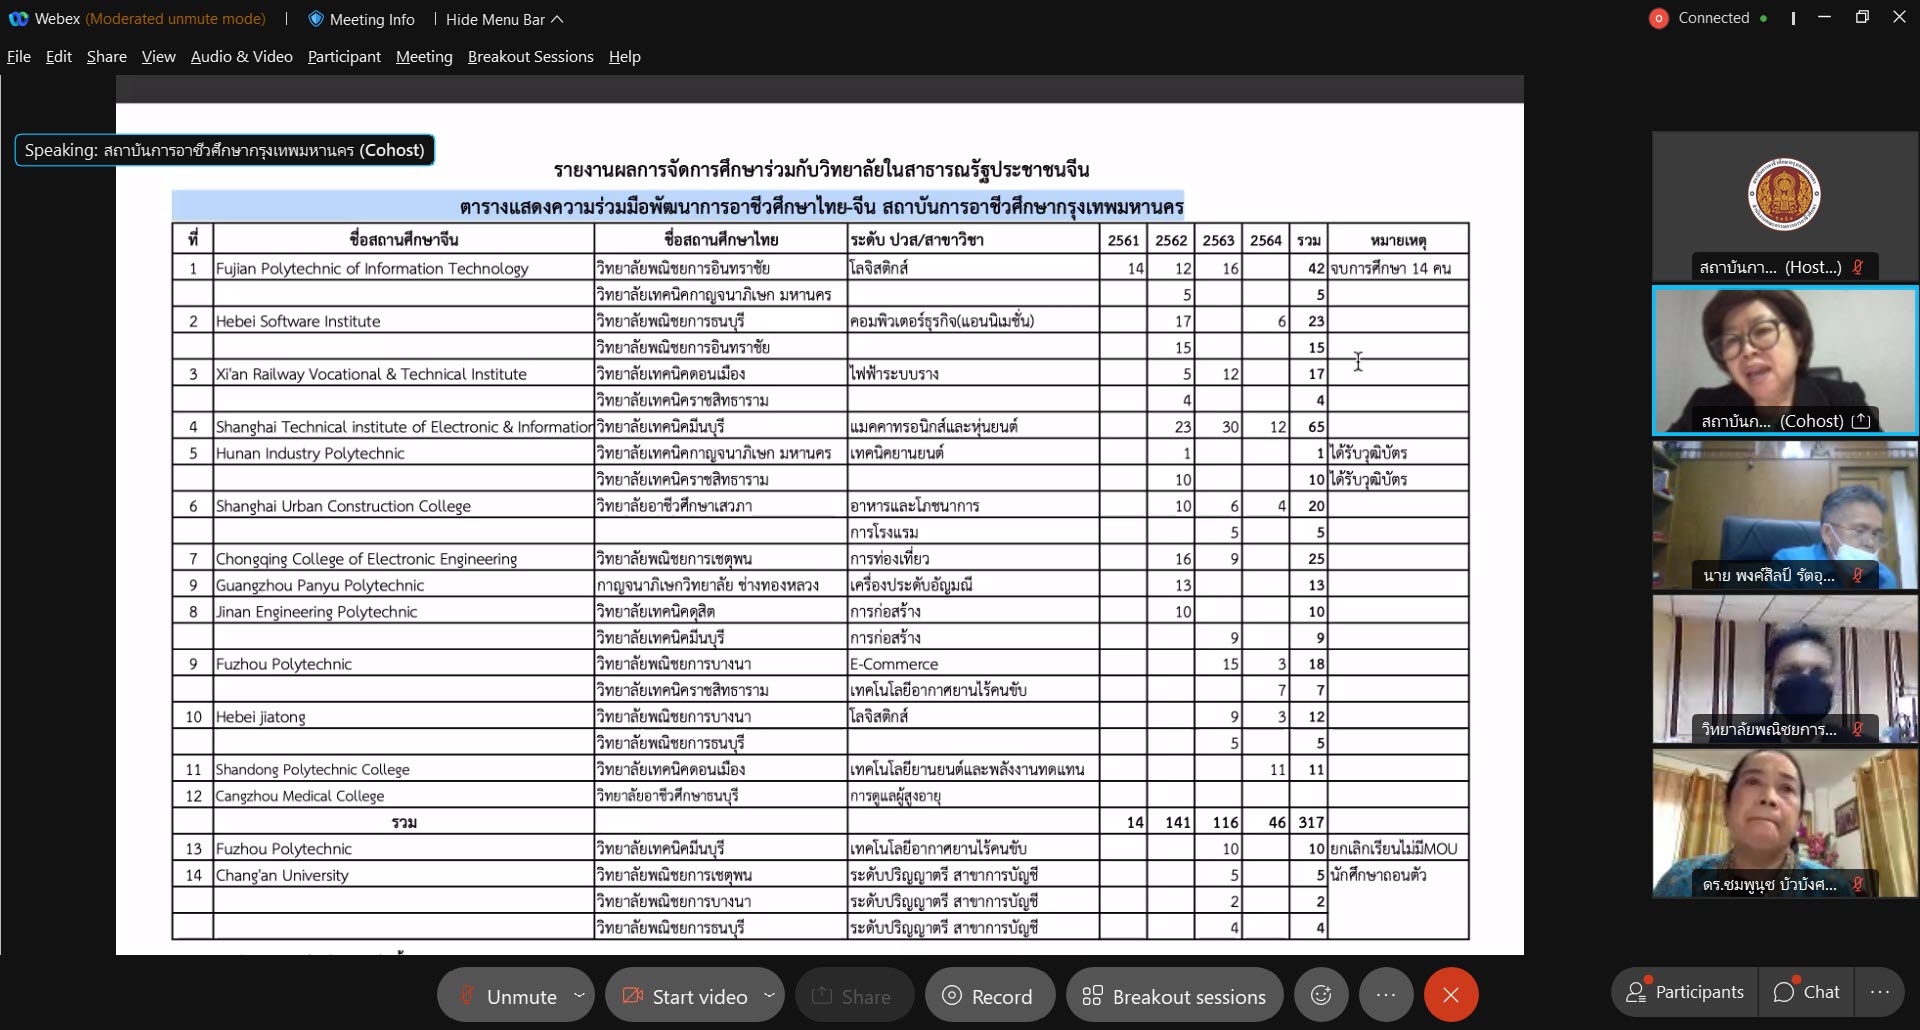Click the Start video button

[x=685, y=996]
